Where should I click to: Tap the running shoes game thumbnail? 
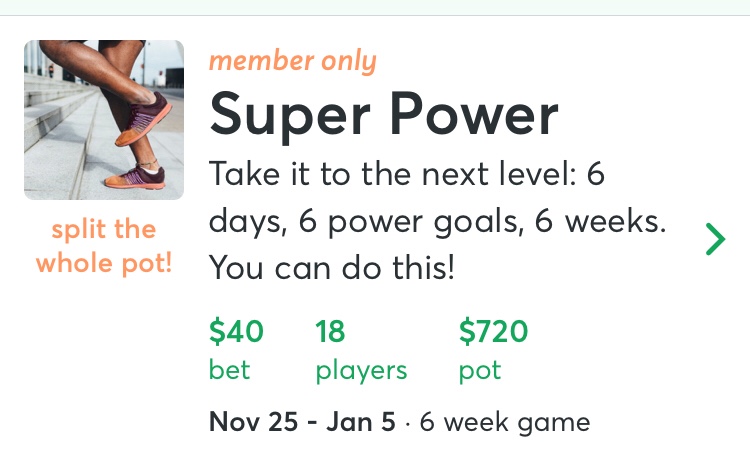[x=104, y=120]
